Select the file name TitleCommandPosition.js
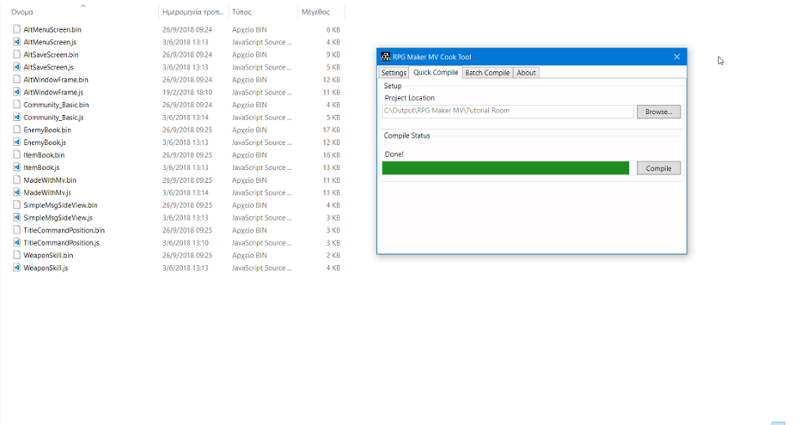This screenshot has width=800, height=425. (62, 243)
